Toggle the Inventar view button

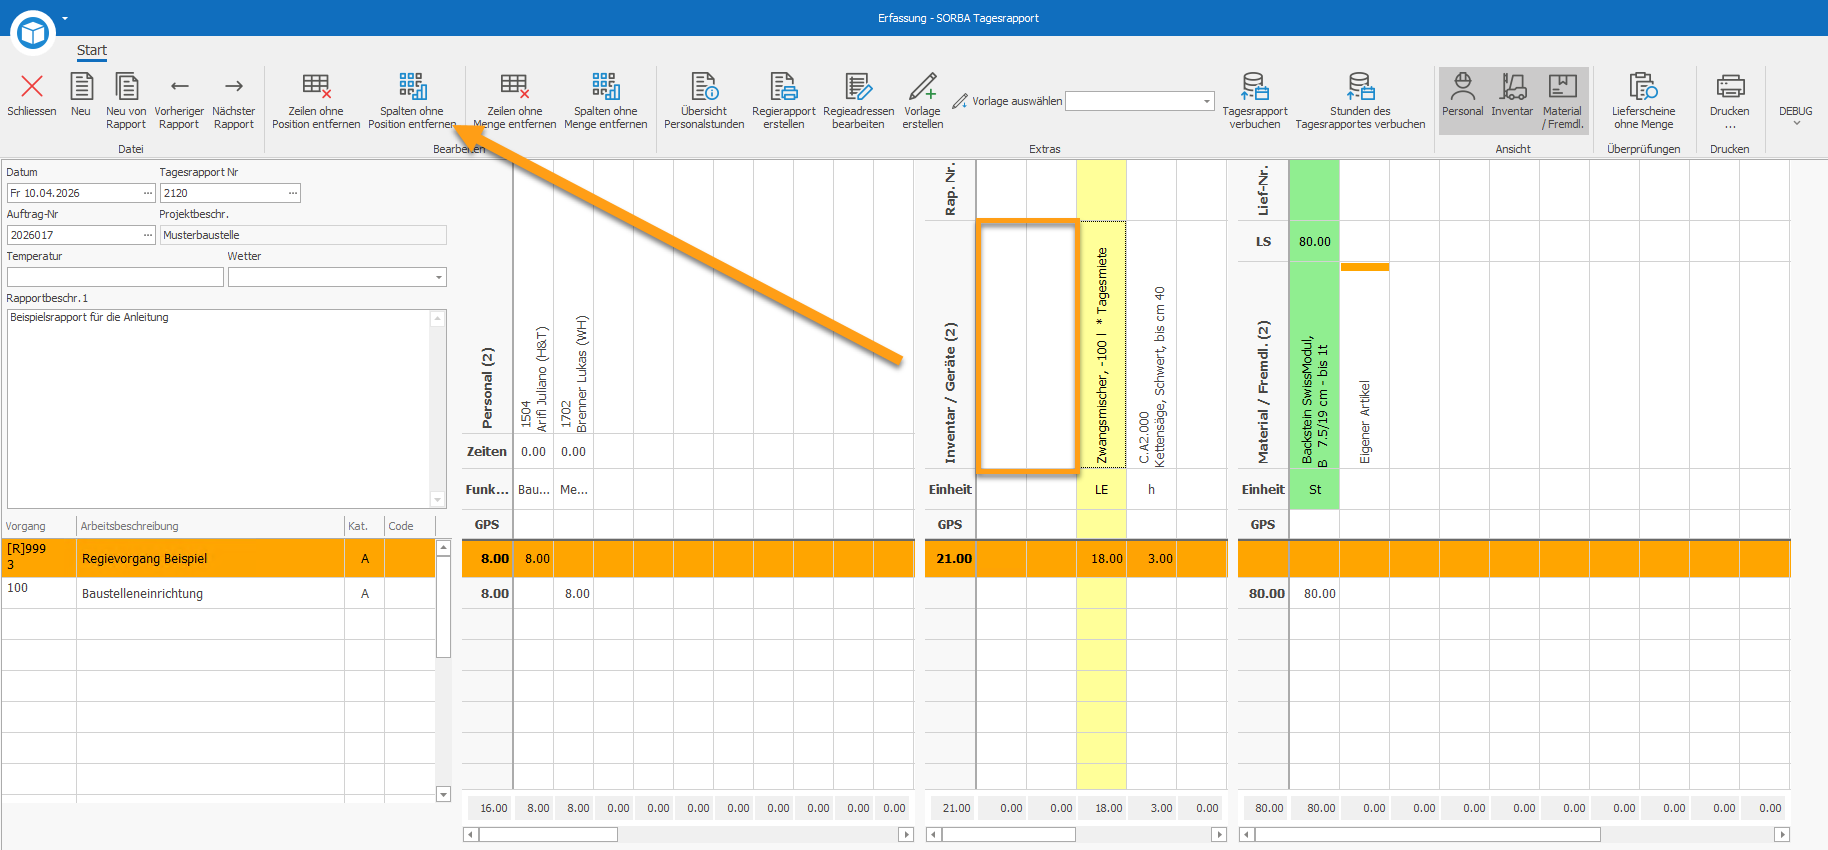point(1512,99)
